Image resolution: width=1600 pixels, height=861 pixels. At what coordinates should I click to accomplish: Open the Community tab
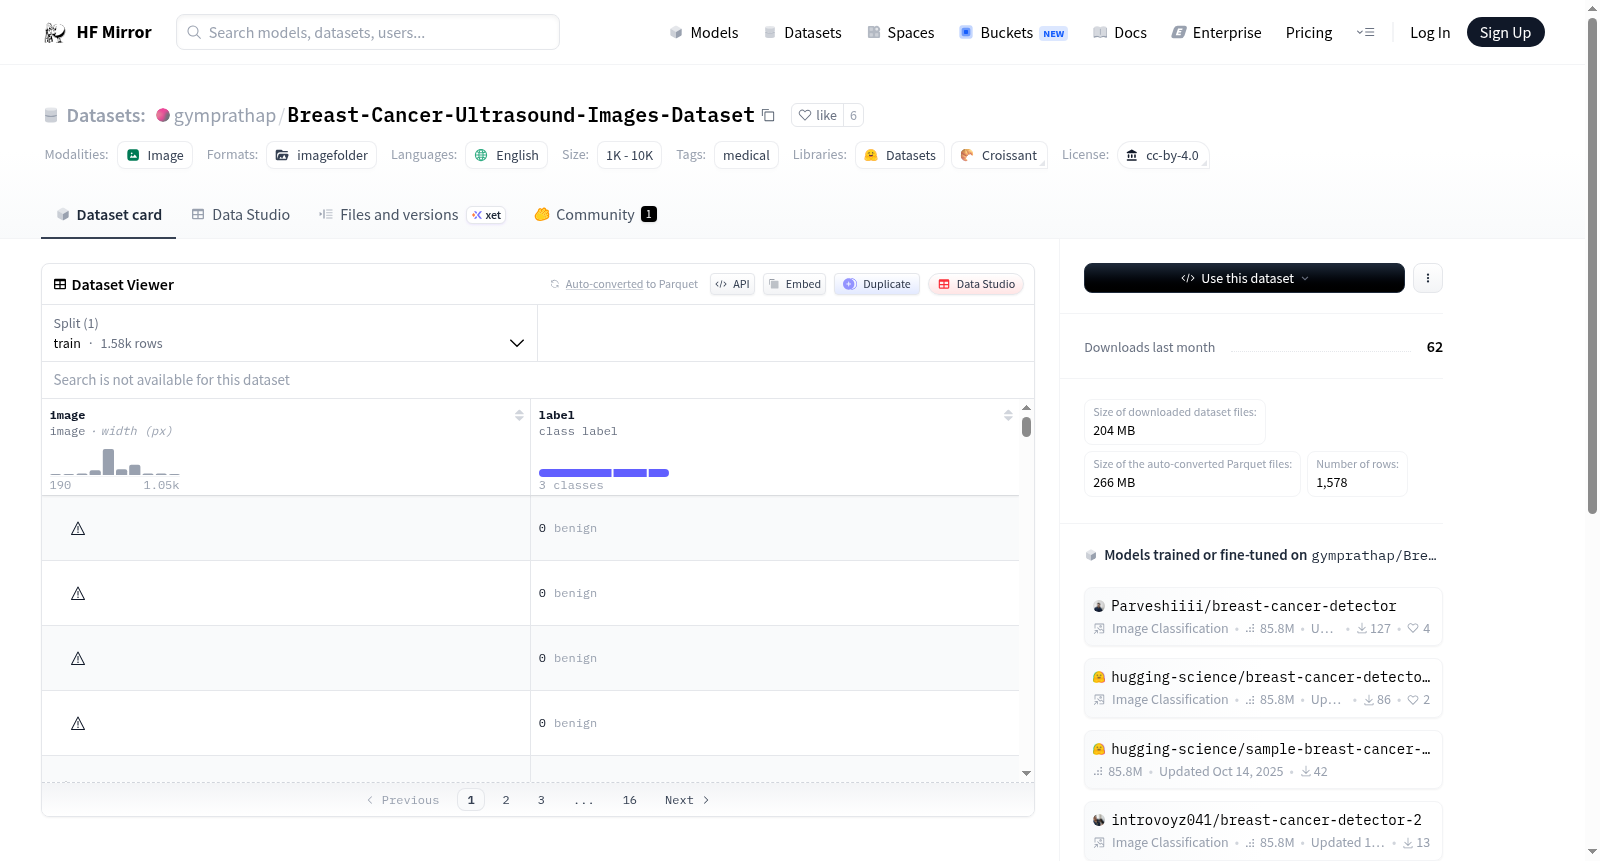(595, 215)
